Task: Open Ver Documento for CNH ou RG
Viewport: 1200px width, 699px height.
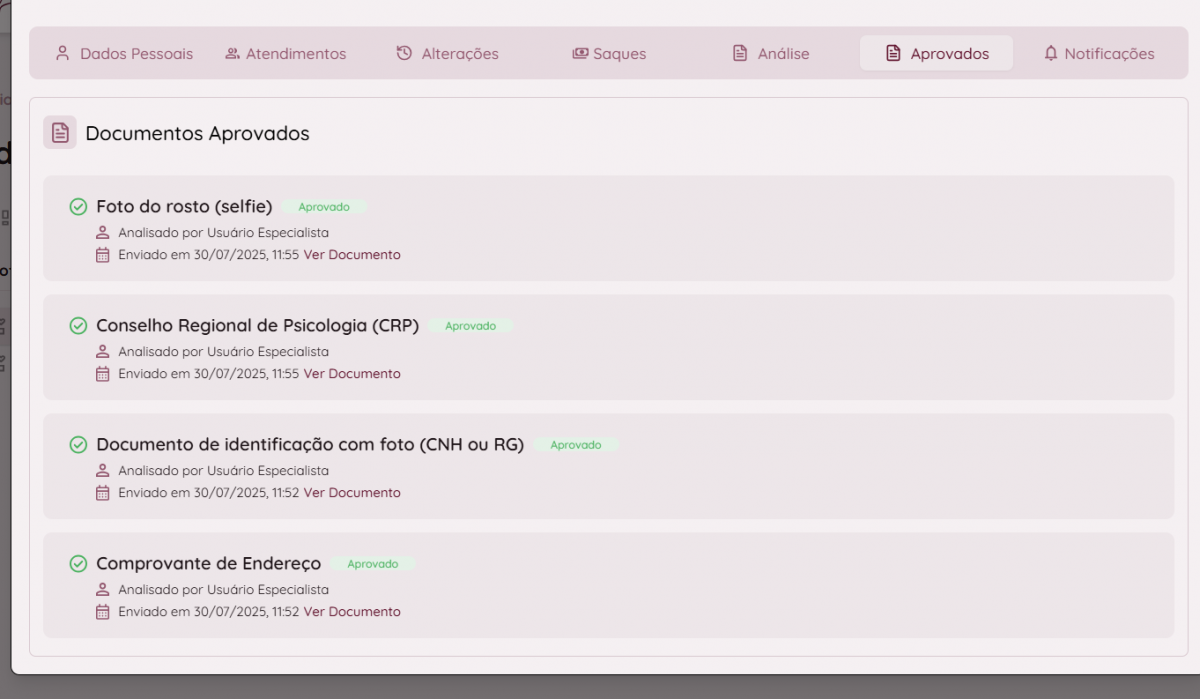Action: pos(352,493)
